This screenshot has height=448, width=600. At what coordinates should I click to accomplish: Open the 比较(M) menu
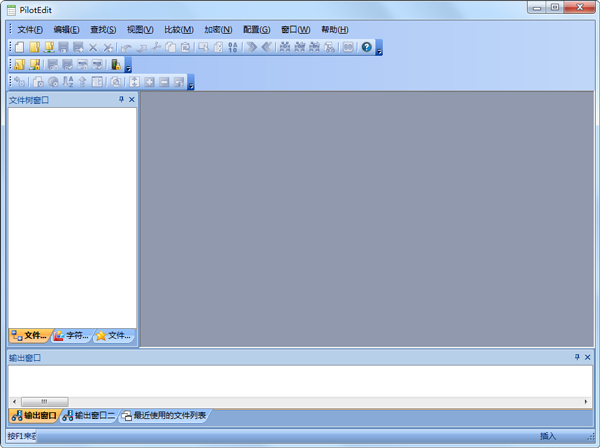(x=179, y=29)
